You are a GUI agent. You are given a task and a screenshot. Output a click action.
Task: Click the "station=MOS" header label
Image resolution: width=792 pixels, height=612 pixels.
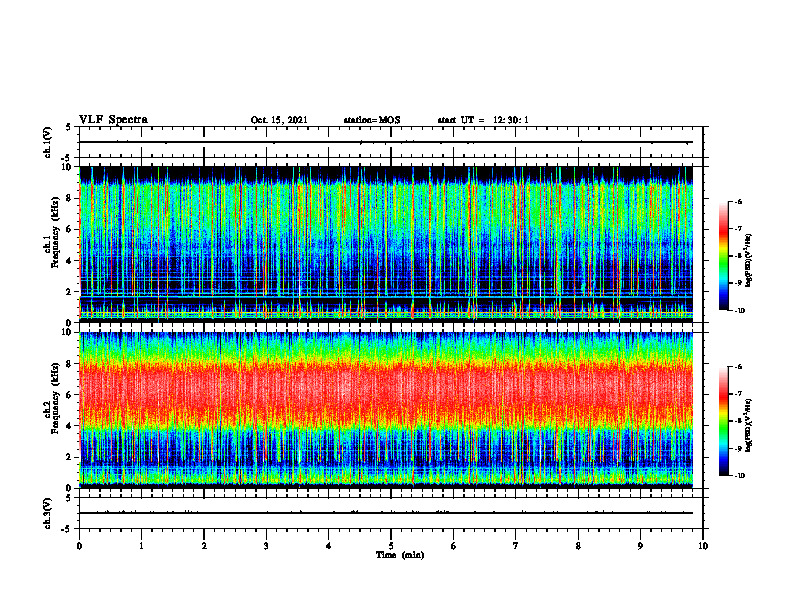(x=372, y=120)
